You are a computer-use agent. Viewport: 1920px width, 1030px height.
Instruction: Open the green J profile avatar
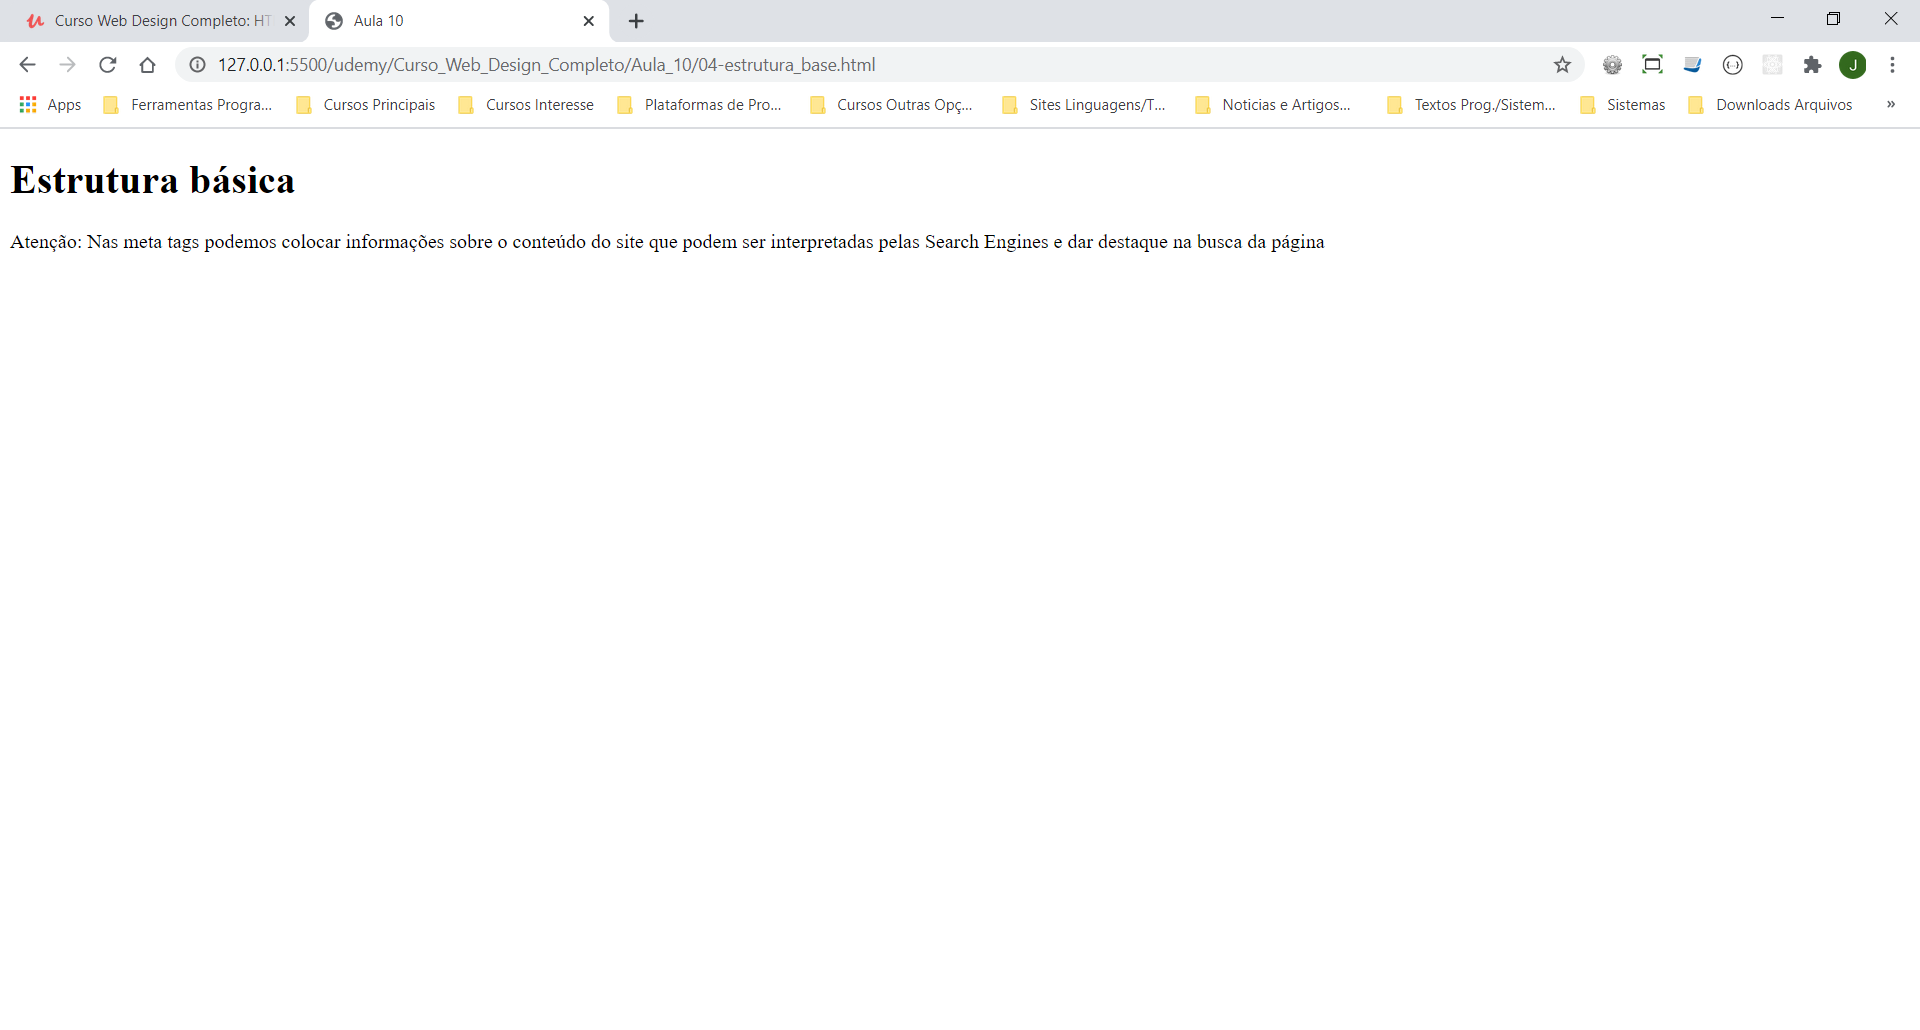coord(1852,65)
